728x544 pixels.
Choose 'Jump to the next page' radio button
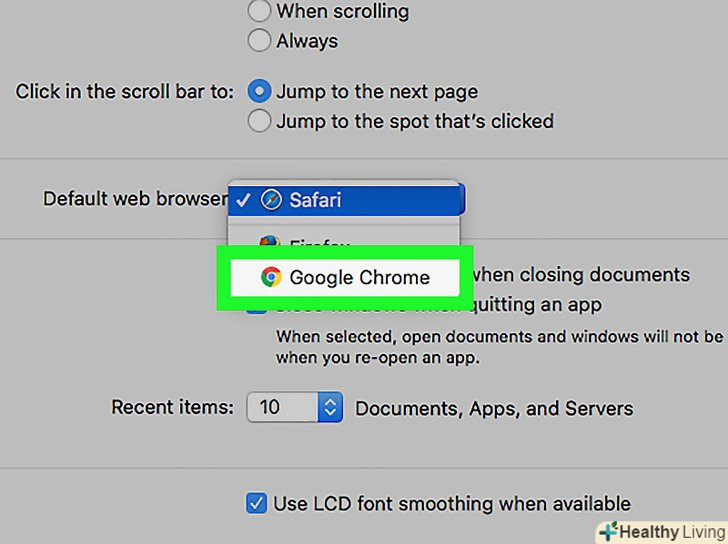259,91
